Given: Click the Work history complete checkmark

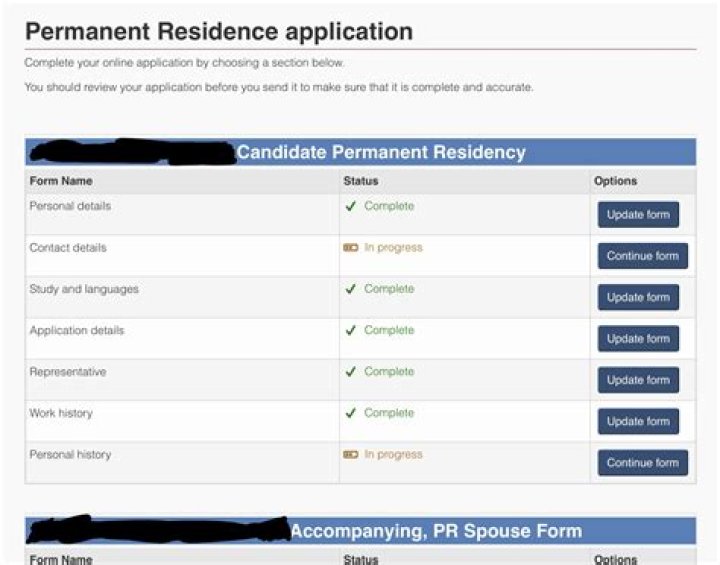Looking at the screenshot, I should pos(351,413).
